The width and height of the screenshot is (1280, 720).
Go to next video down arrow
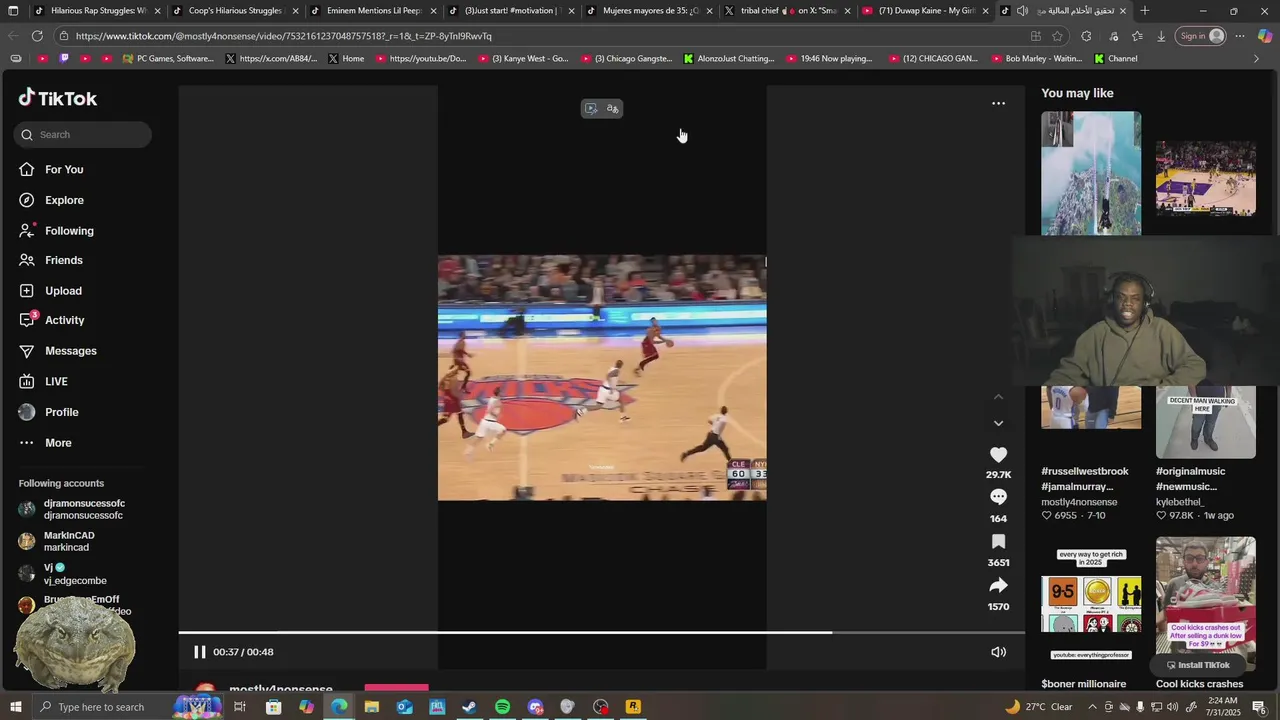point(998,423)
